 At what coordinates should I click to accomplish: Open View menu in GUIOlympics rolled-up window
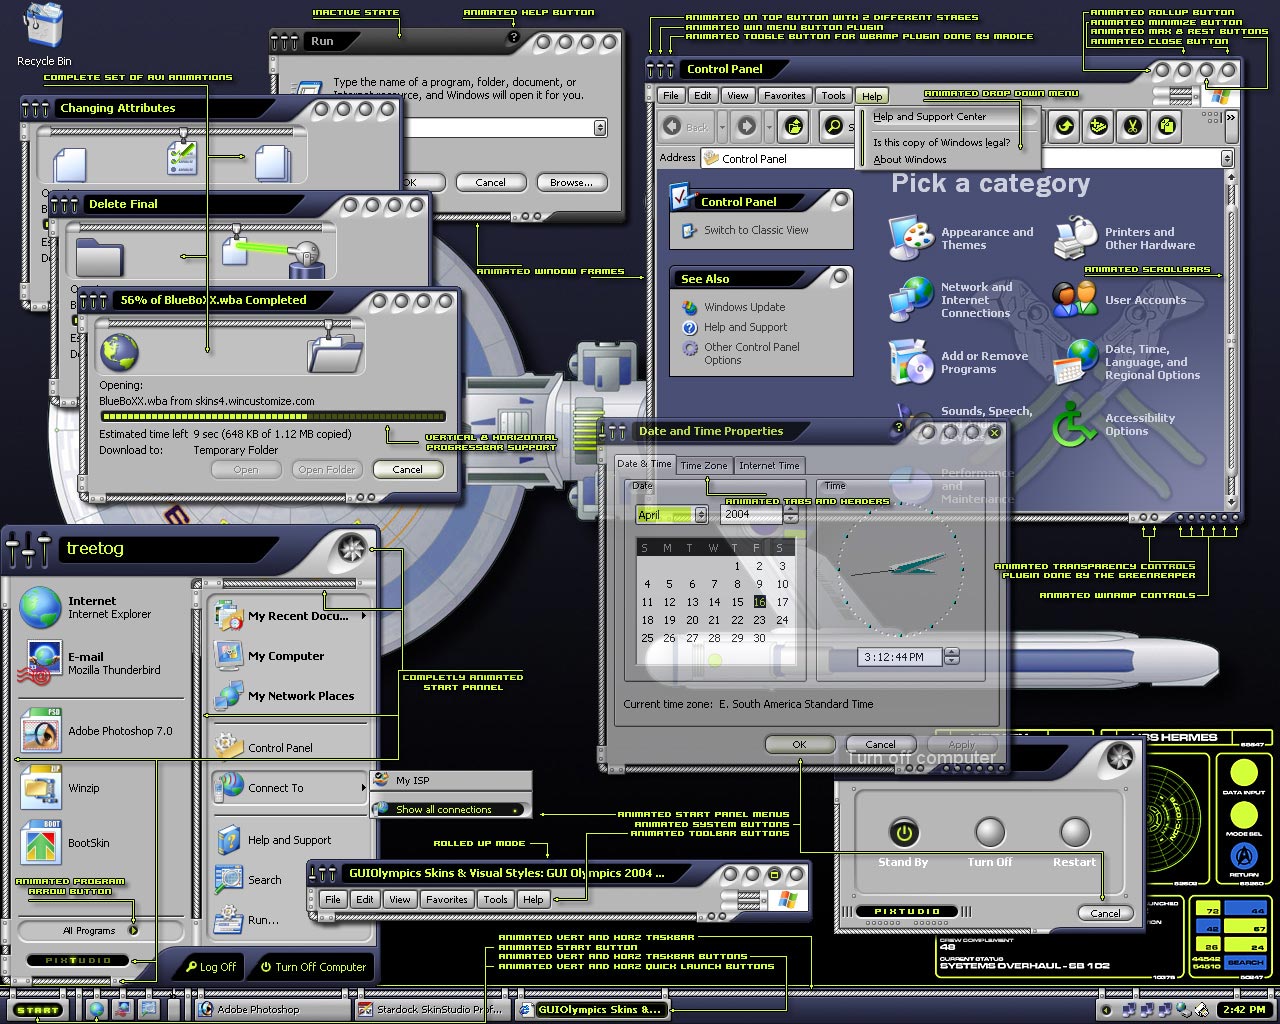pyautogui.click(x=399, y=899)
